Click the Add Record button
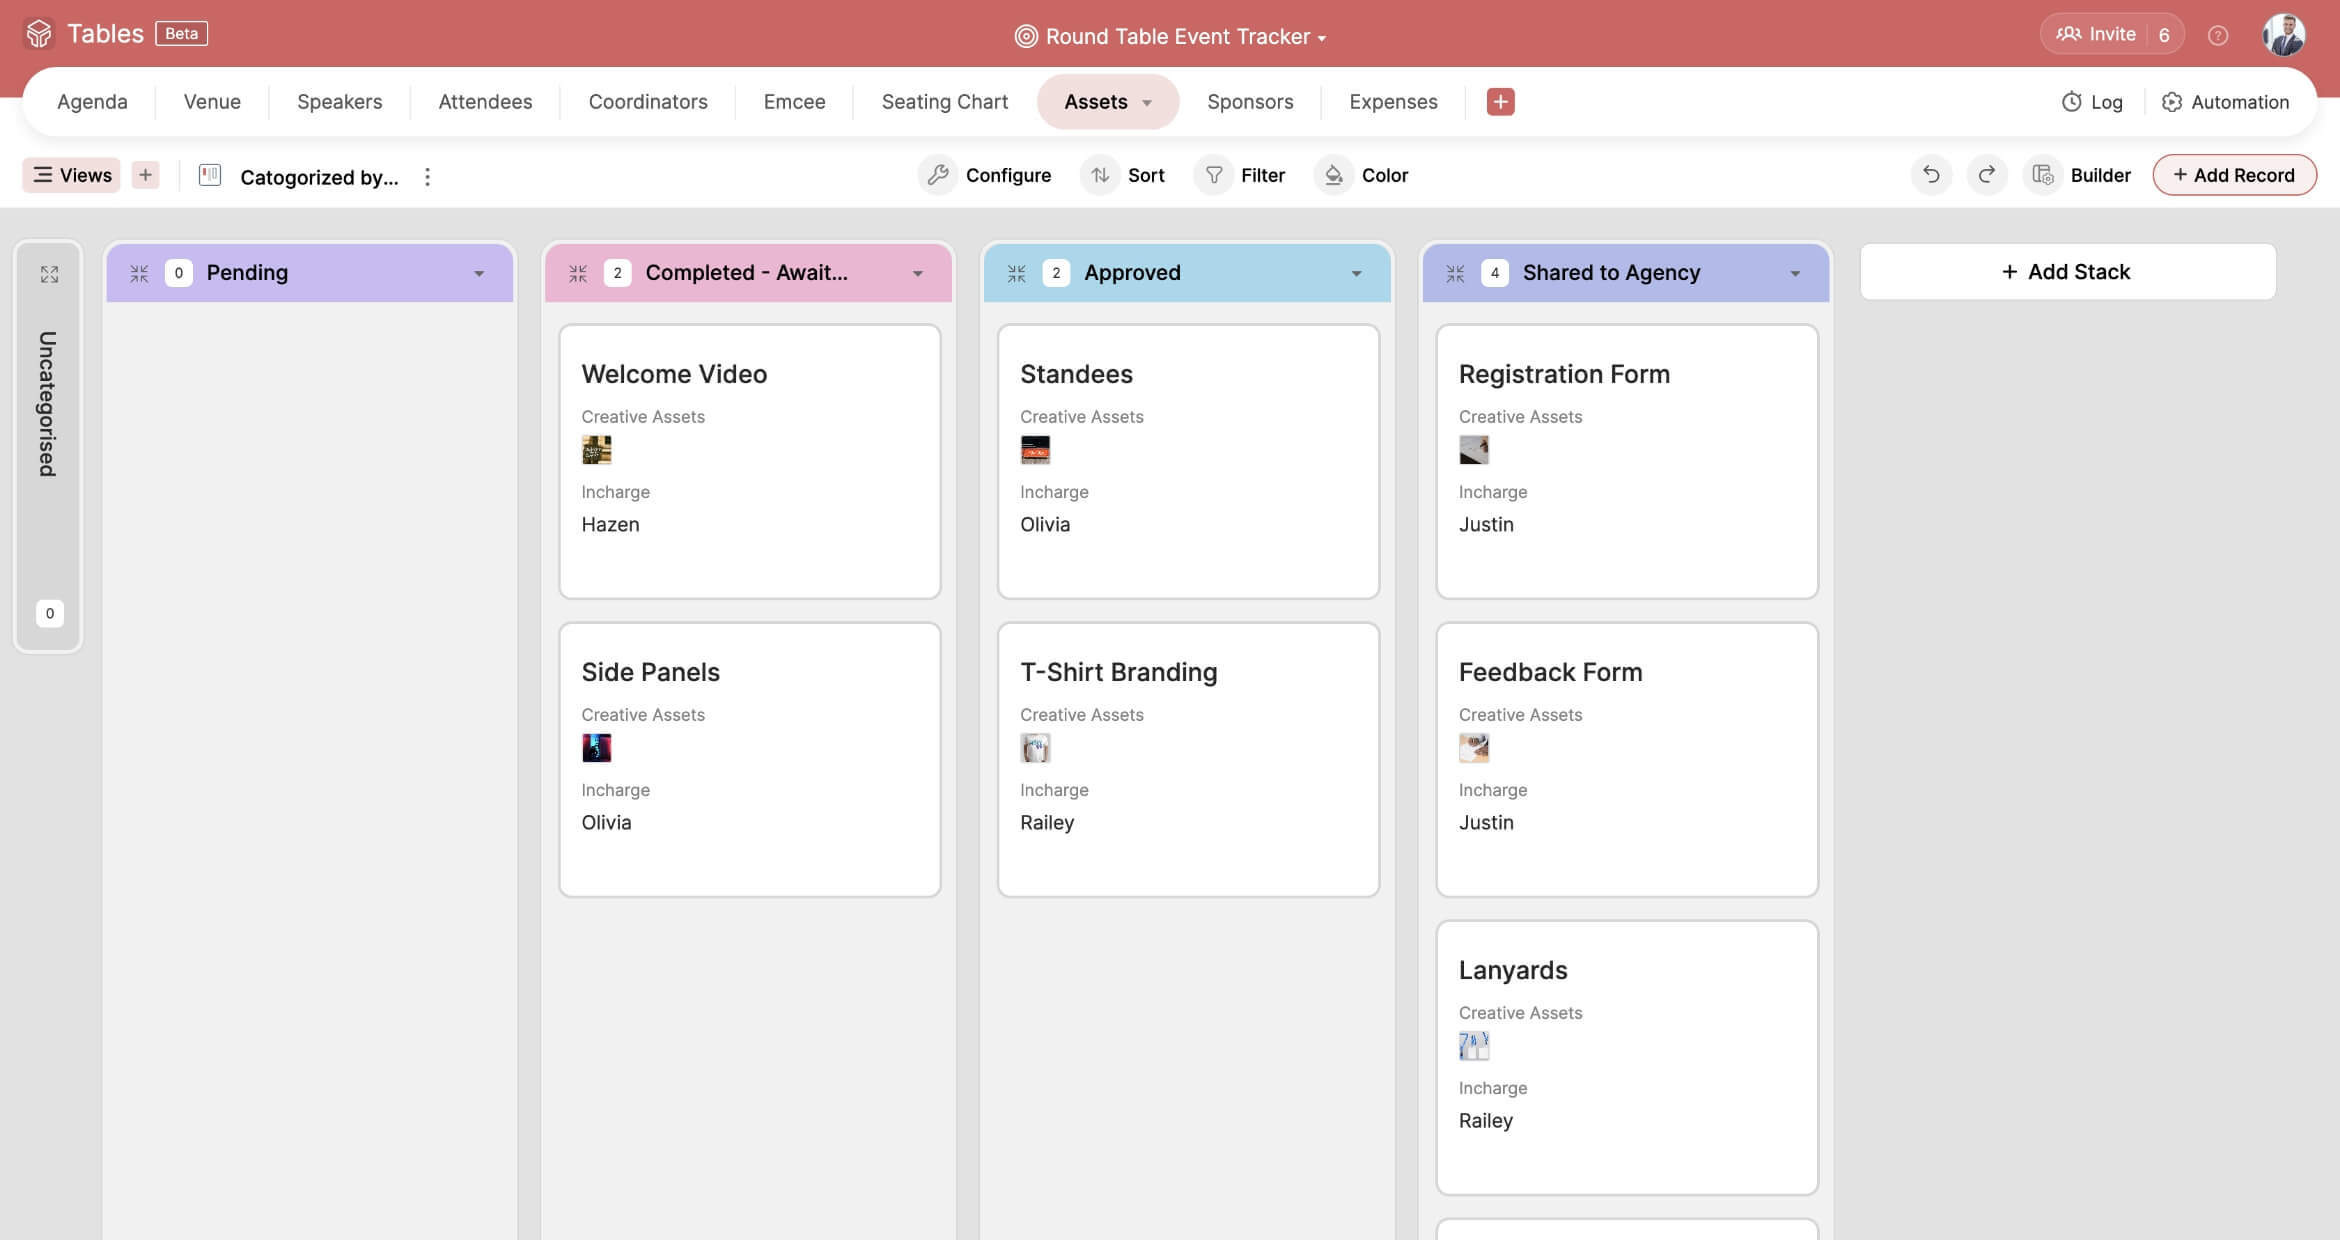Image resolution: width=2340 pixels, height=1240 pixels. 2234,175
